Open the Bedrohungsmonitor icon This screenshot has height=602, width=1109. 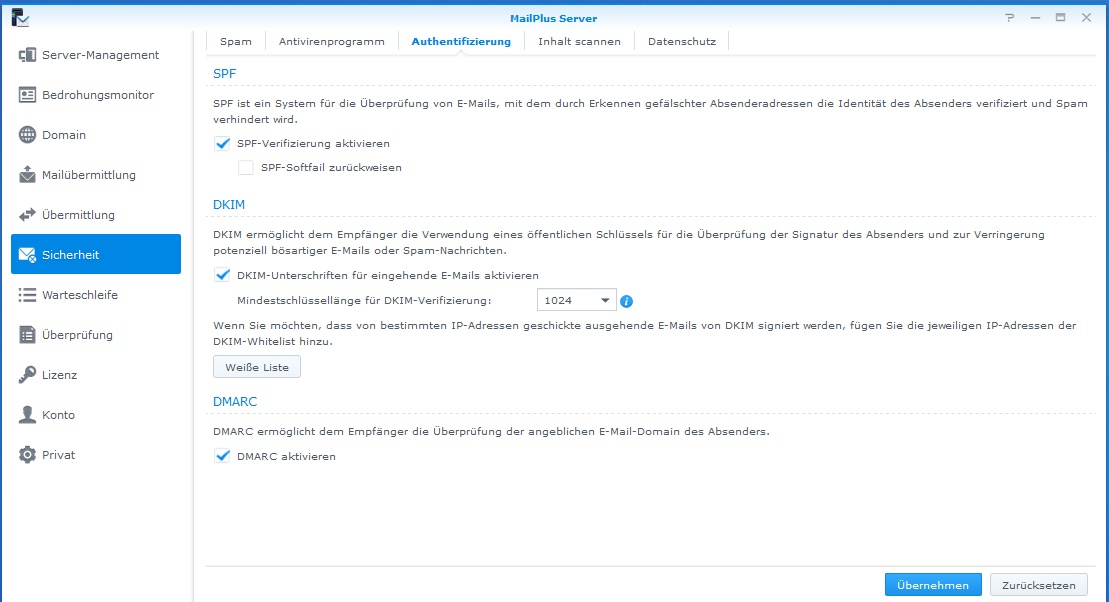pyautogui.click(x=27, y=95)
